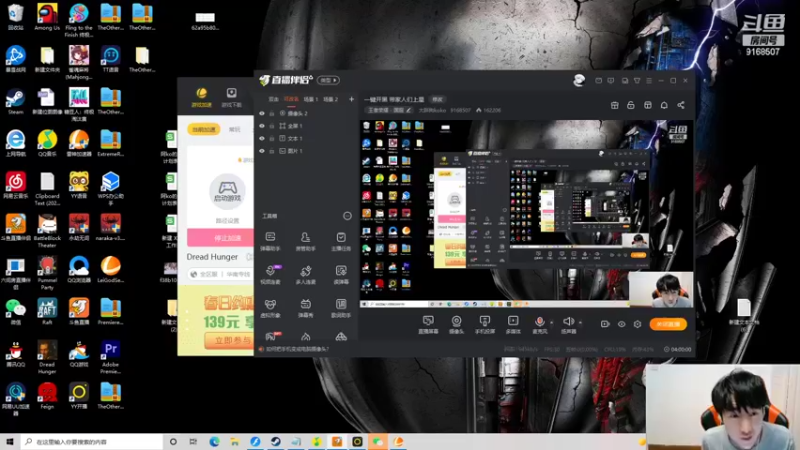Click the 启动游戏 launch game icon

227,191
